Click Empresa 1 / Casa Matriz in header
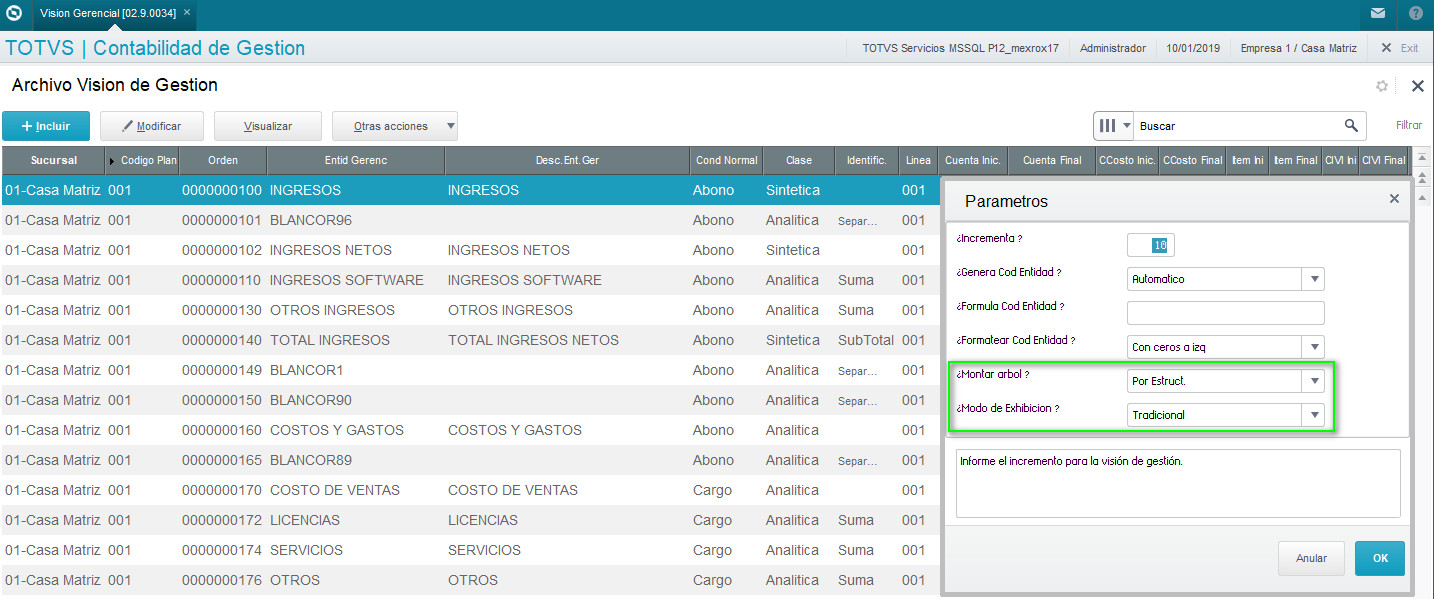This screenshot has width=1434, height=599. click(x=1299, y=48)
